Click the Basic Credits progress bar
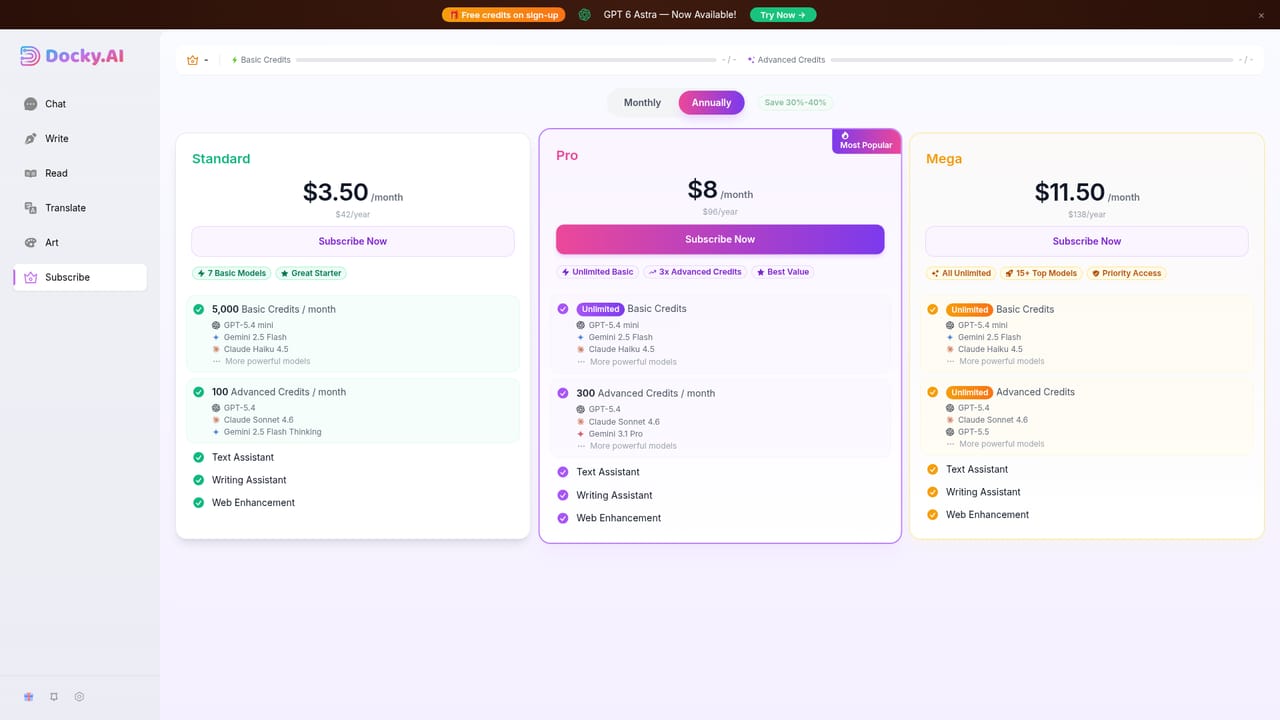 tap(506, 60)
